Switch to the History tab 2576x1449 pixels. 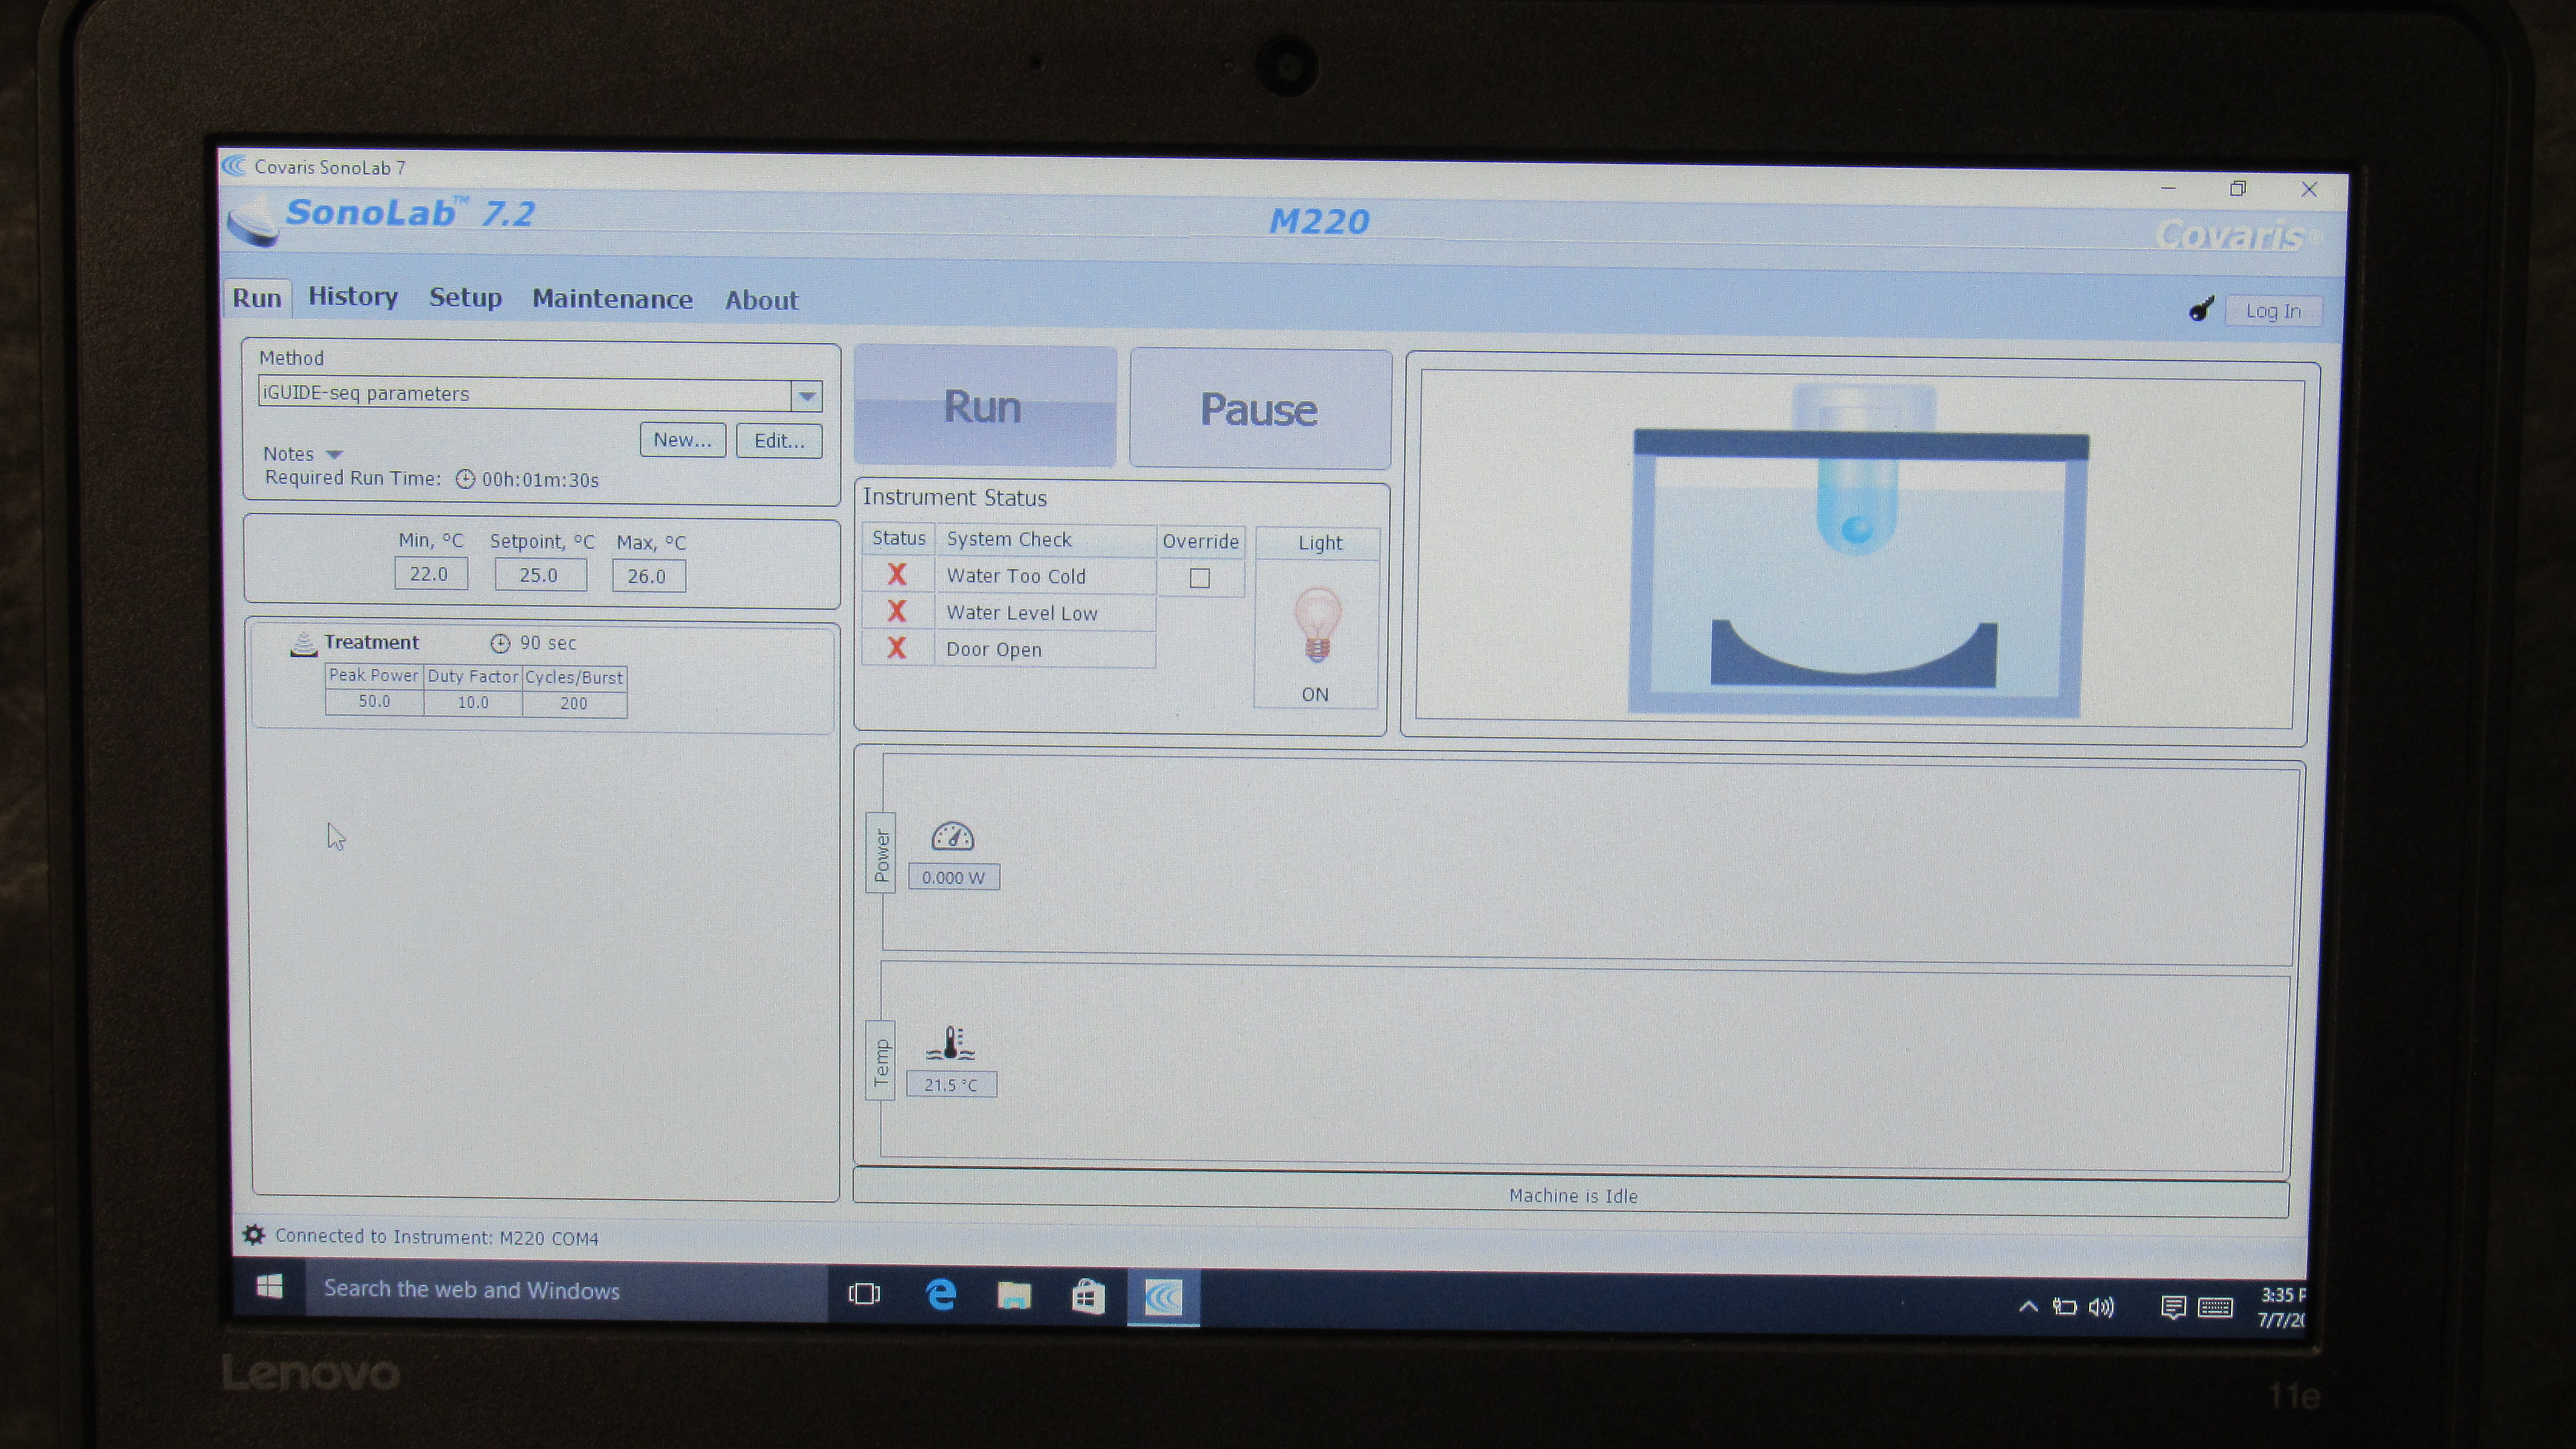353,297
